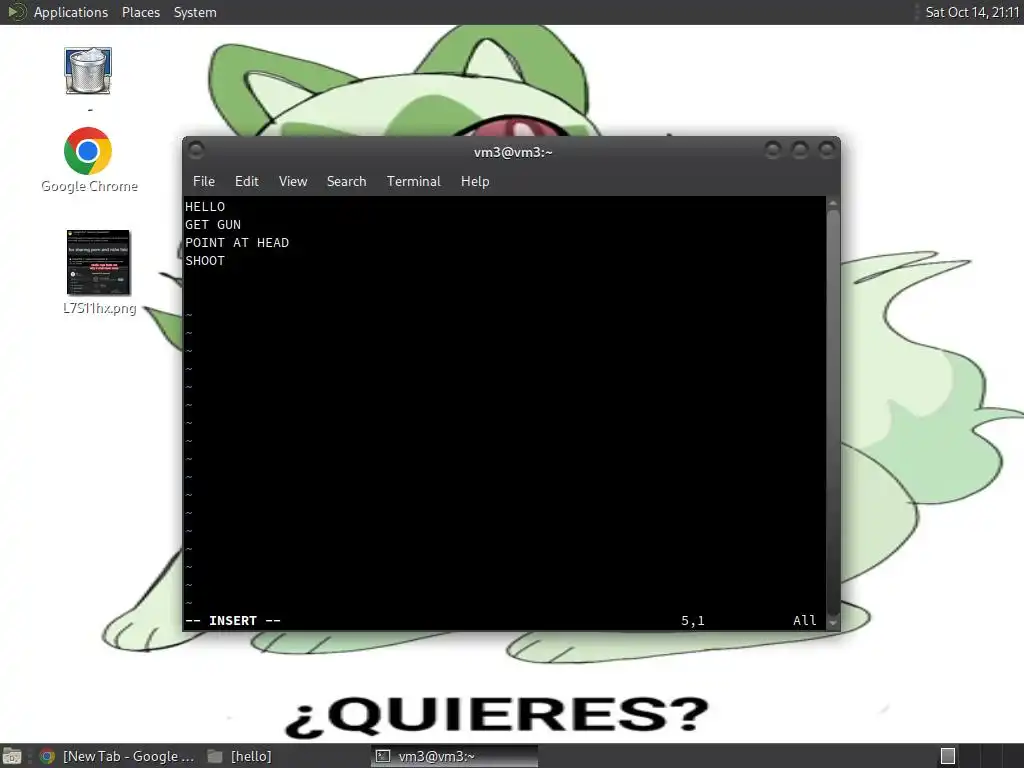Image resolution: width=1024 pixels, height=768 pixels.
Task: Click the scrollbar up arrow in terminal
Action: point(833,204)
